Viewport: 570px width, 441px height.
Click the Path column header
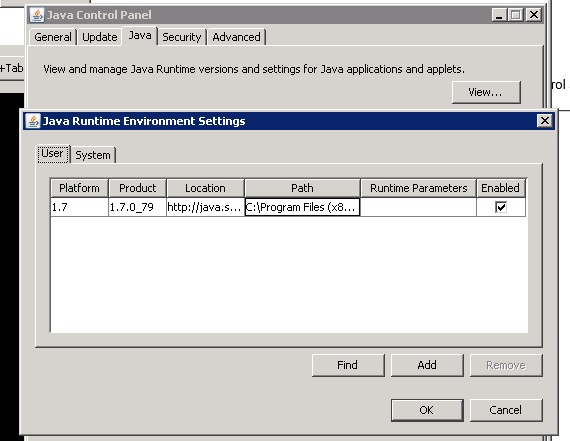[302, 188]
